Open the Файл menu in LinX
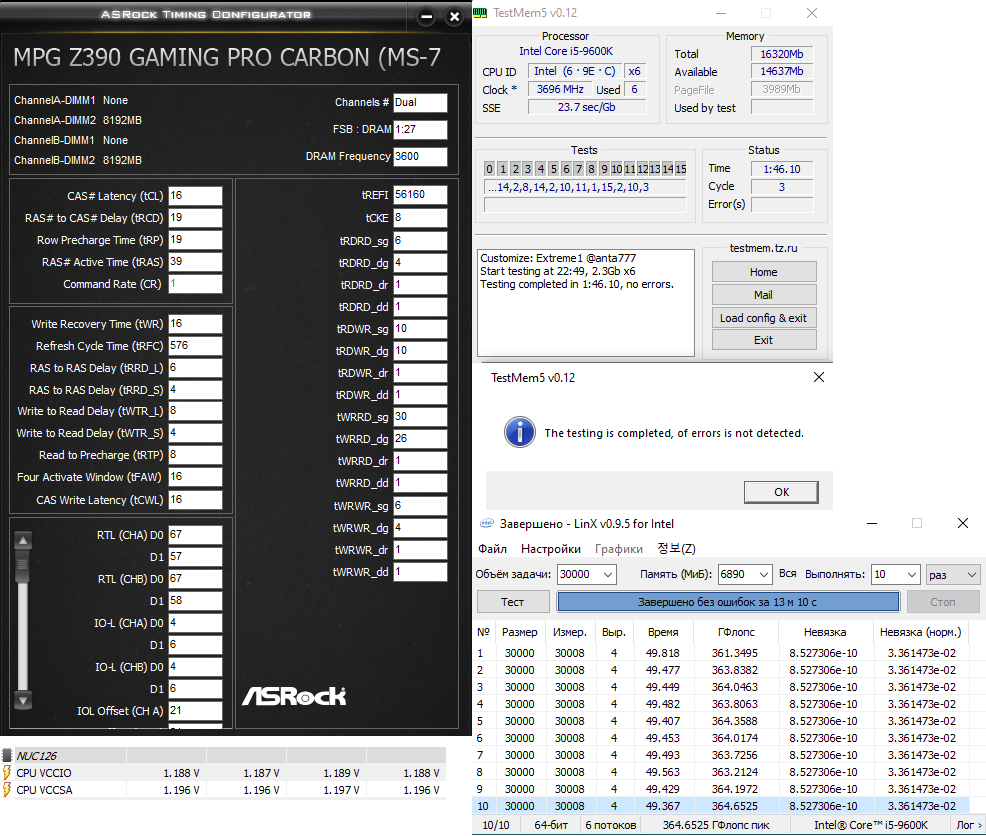The height and width of the screenshot is (836, 986). 492,549
